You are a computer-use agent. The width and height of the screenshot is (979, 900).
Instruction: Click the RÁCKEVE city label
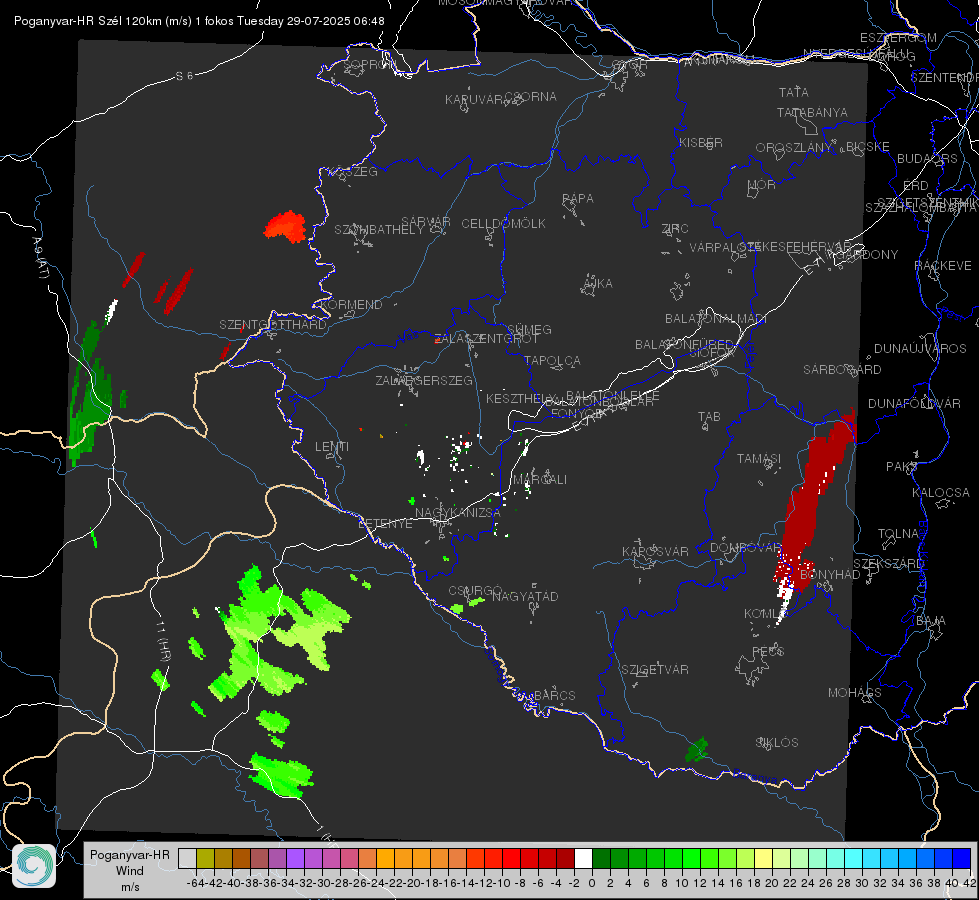click(943, 266)
